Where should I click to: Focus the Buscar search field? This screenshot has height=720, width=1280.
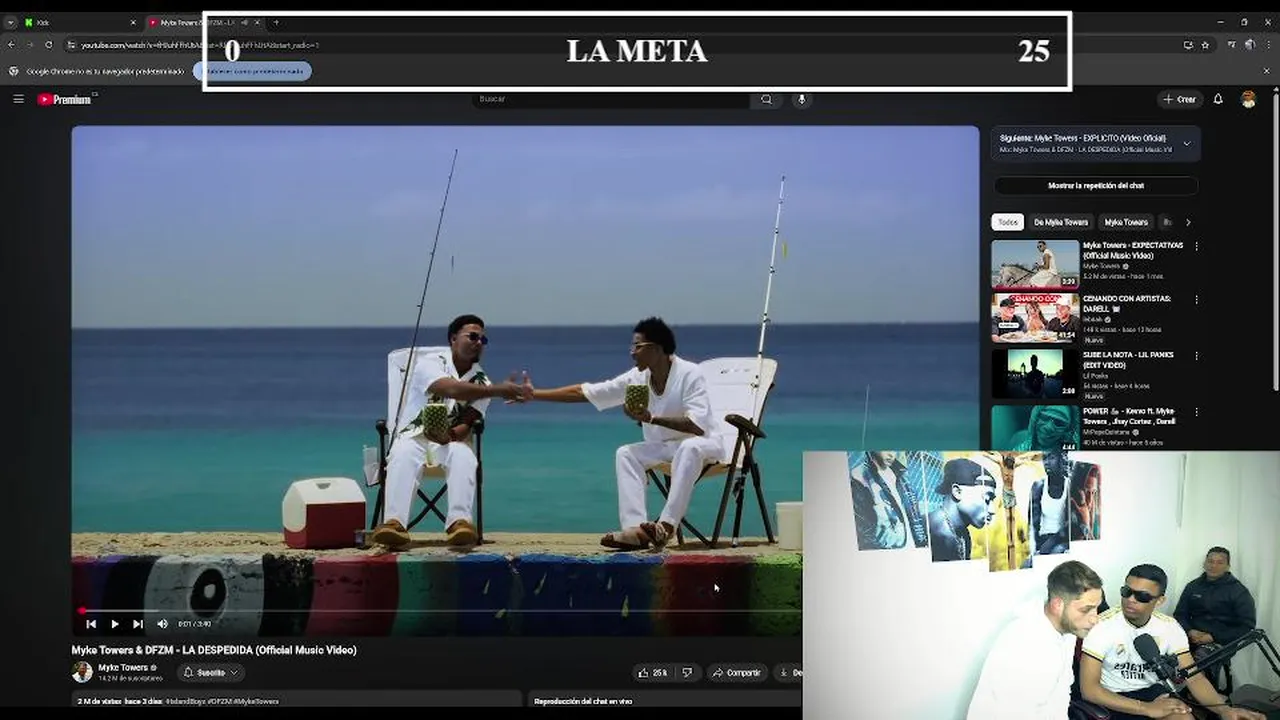[610, 99]
